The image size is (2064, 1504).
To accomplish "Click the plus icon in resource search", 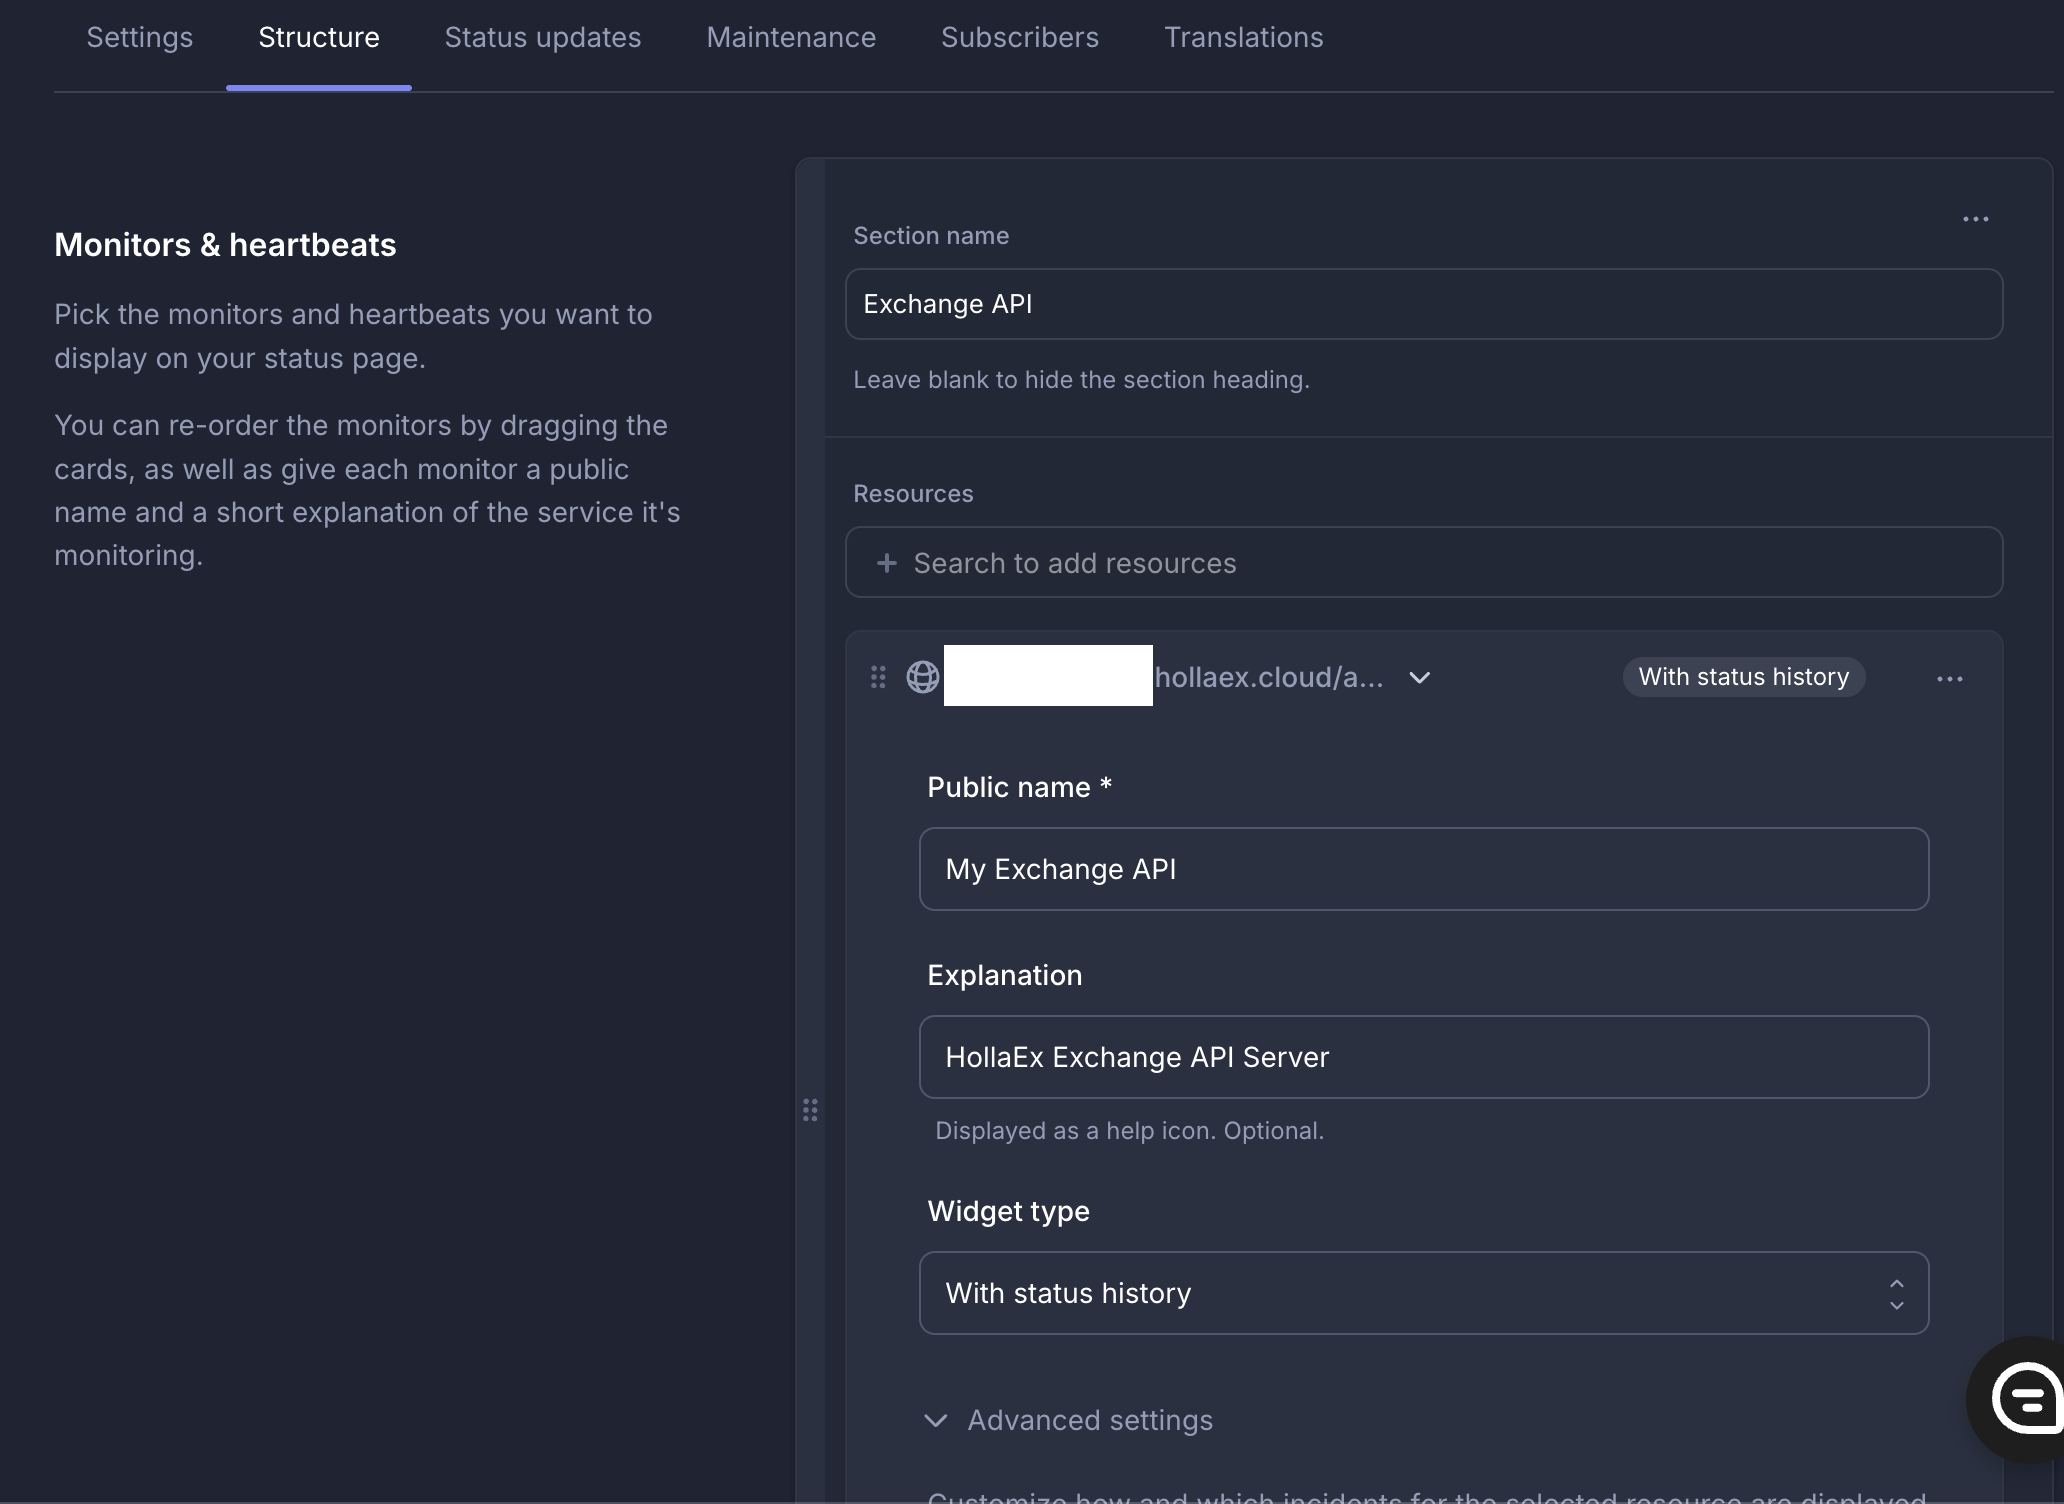I will point(886,563).
